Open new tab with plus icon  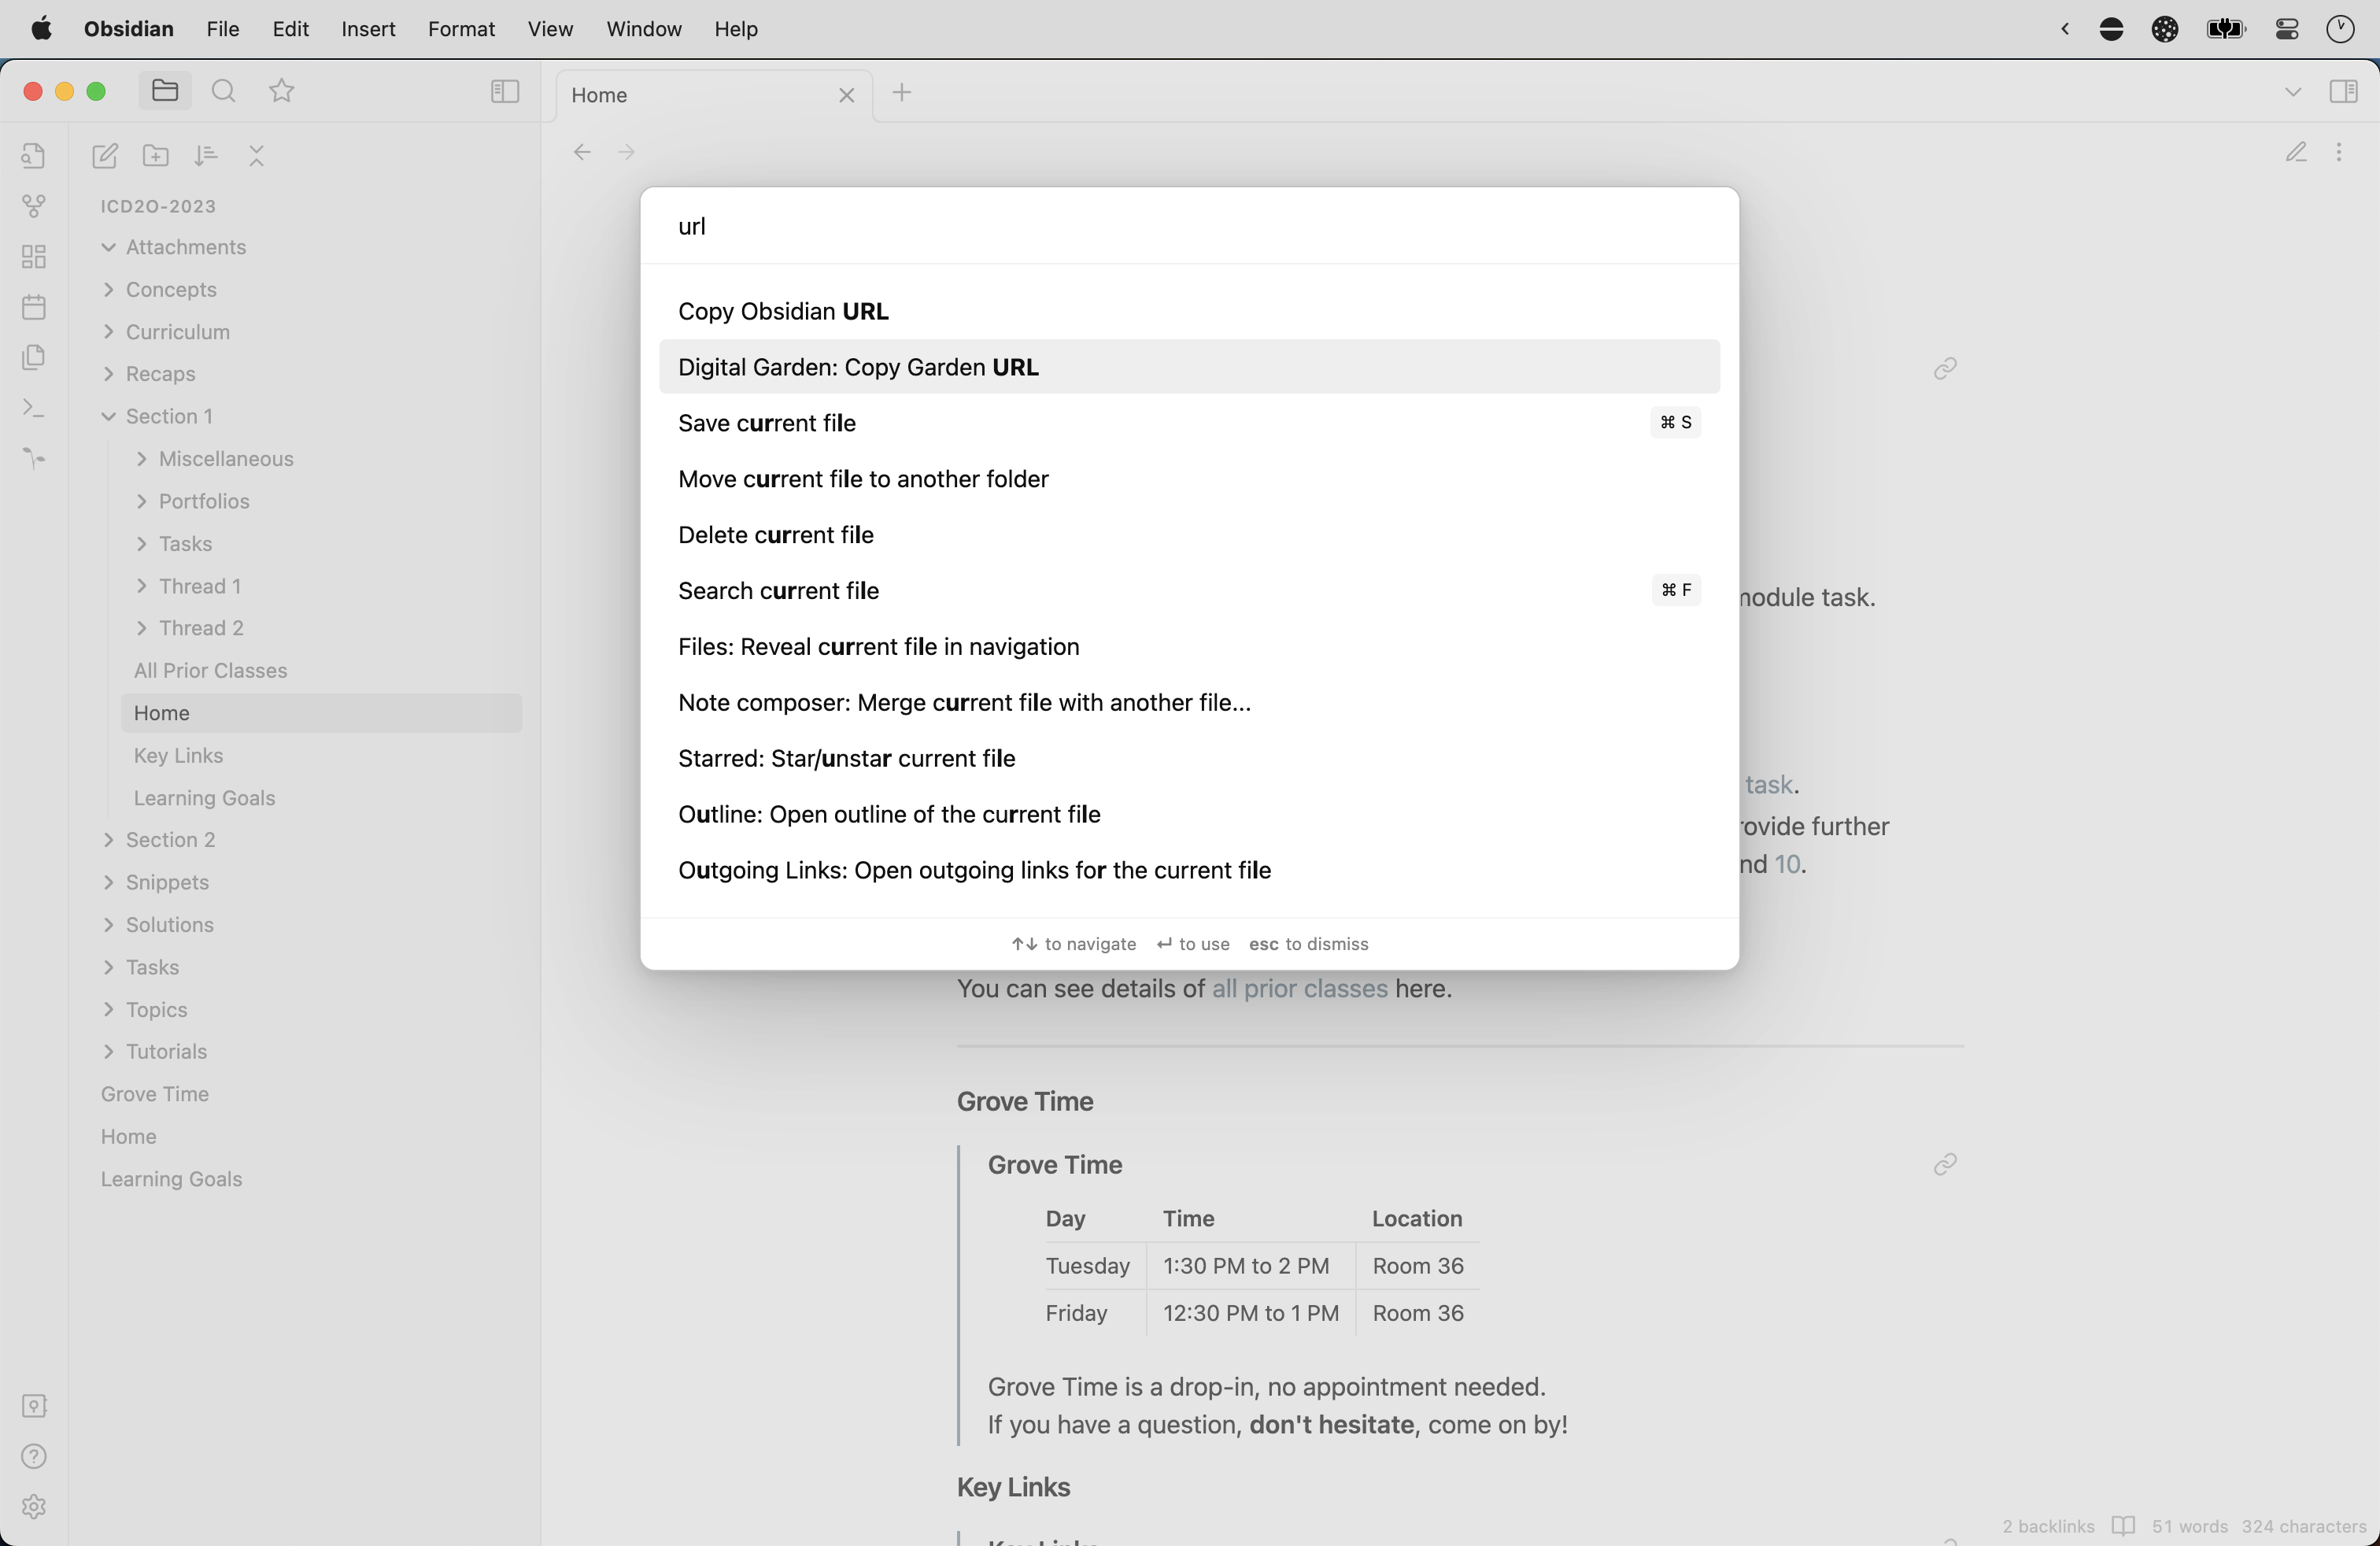[902, 93]
